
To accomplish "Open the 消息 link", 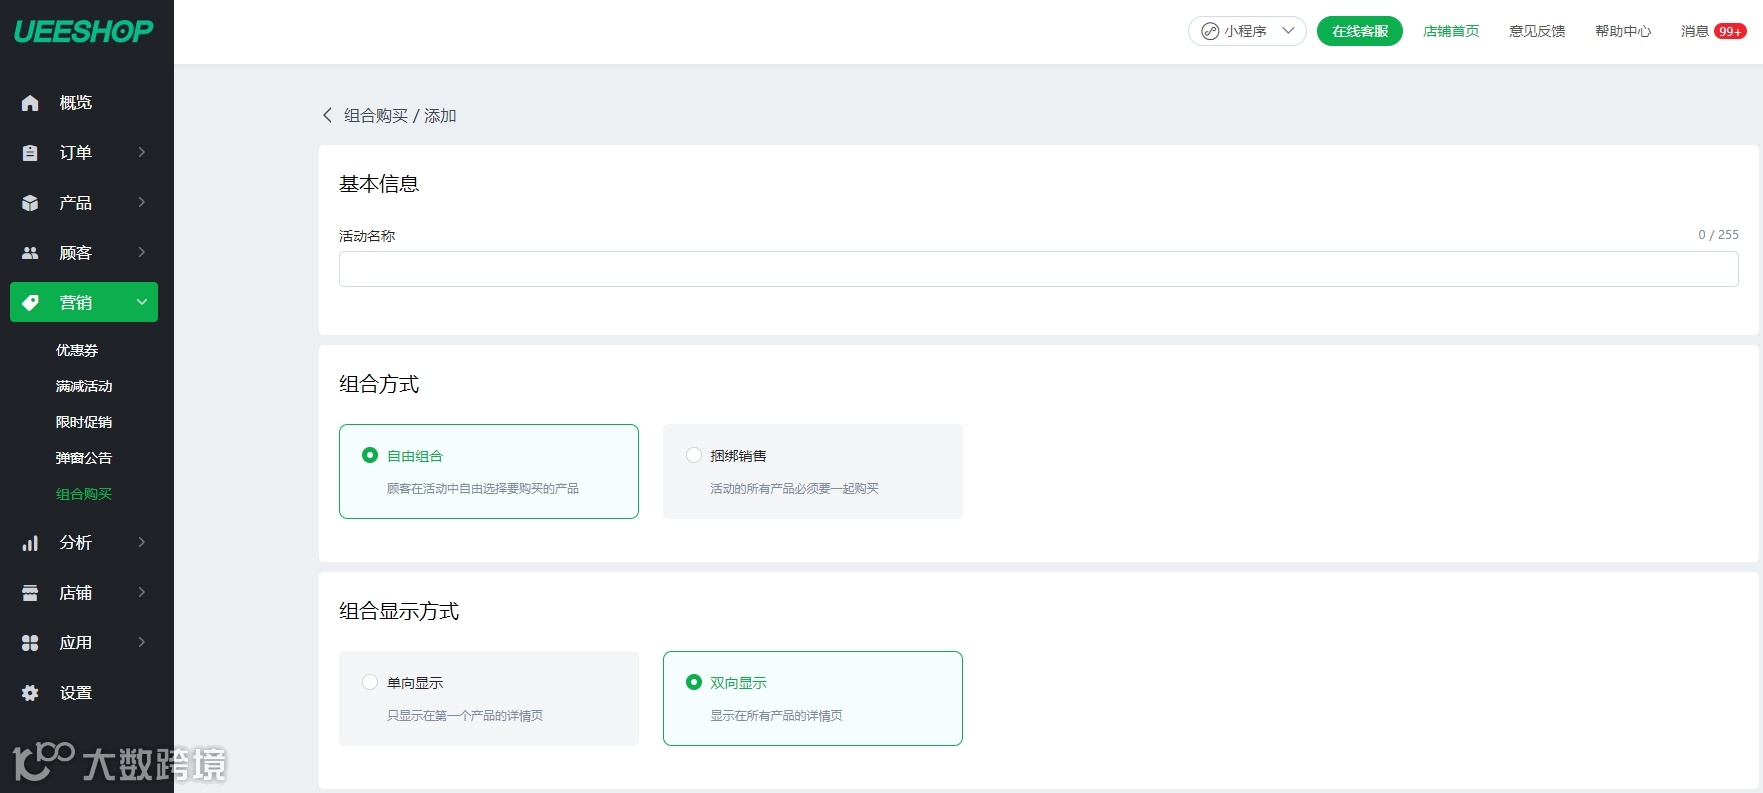I will [x=1695, y=31].
